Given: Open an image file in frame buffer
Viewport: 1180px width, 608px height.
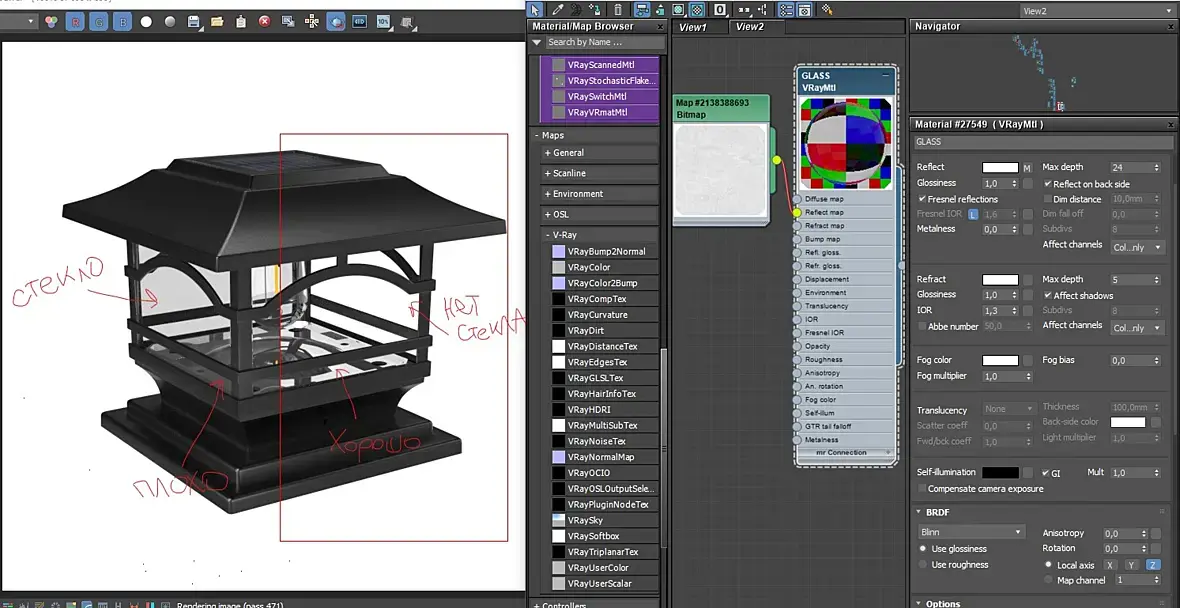Looking at the screenshot, I should [x=217, y=22].
